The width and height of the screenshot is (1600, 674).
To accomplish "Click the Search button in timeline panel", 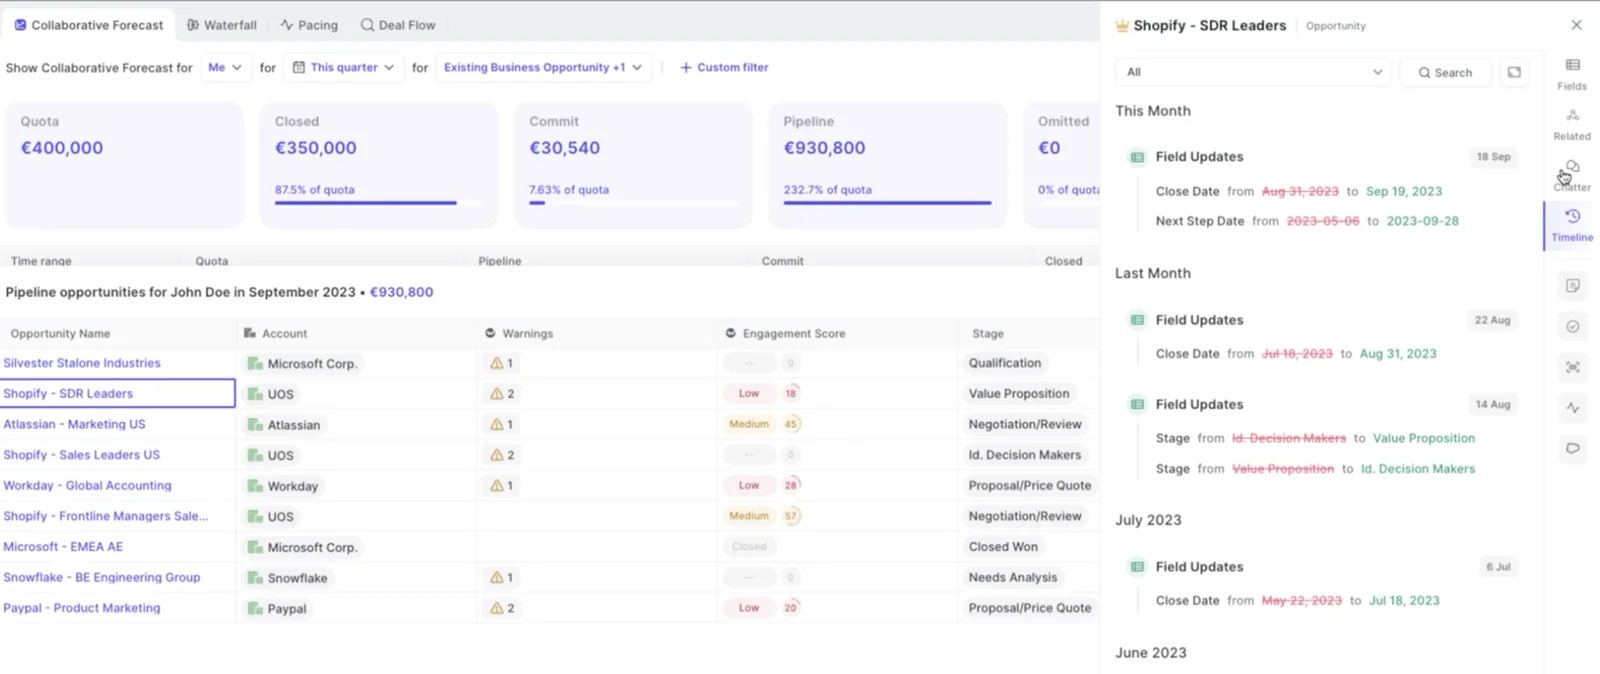I will click(1445, 72).
